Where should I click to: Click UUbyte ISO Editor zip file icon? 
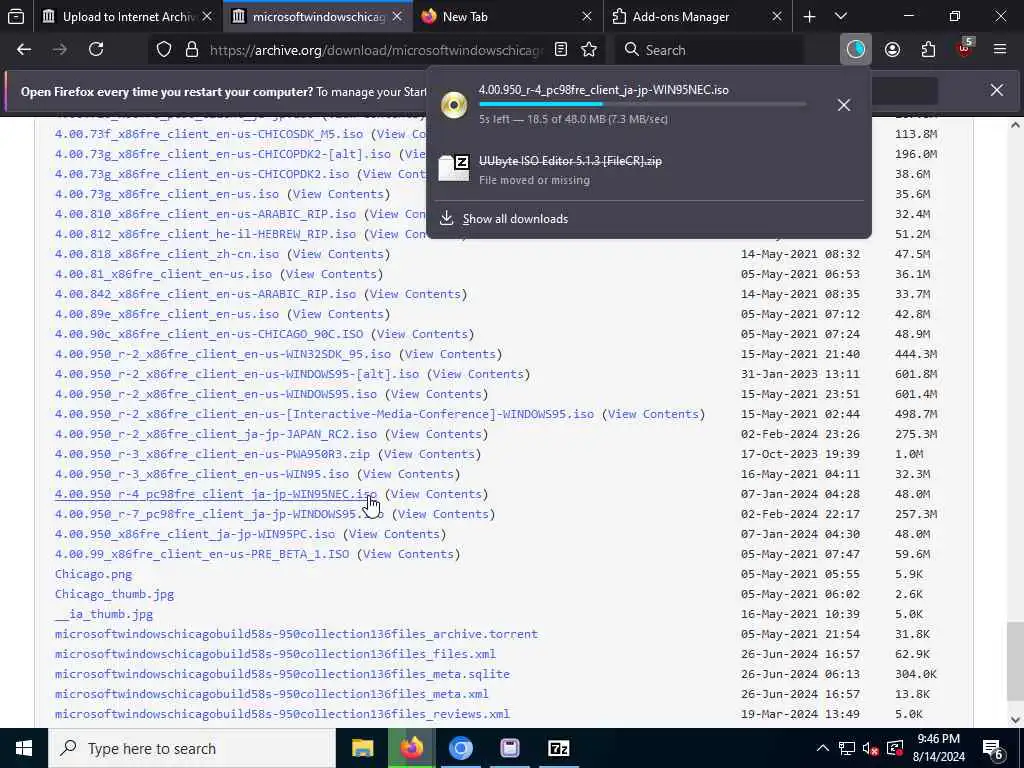[454, 168]
